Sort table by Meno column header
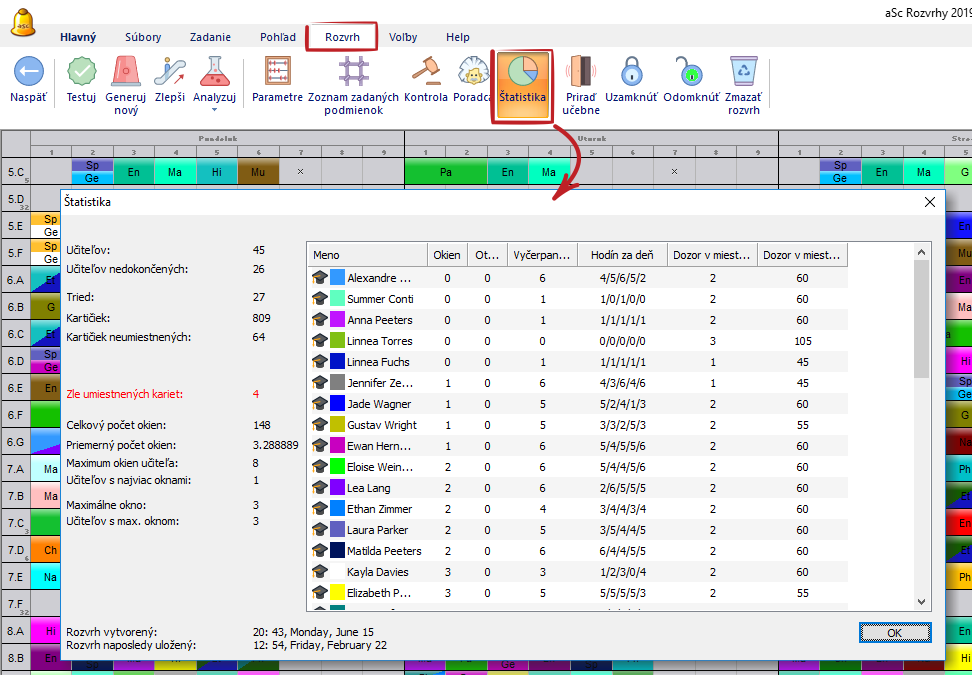This screenshot has height=675, width=972. click(x=367, y=255)
